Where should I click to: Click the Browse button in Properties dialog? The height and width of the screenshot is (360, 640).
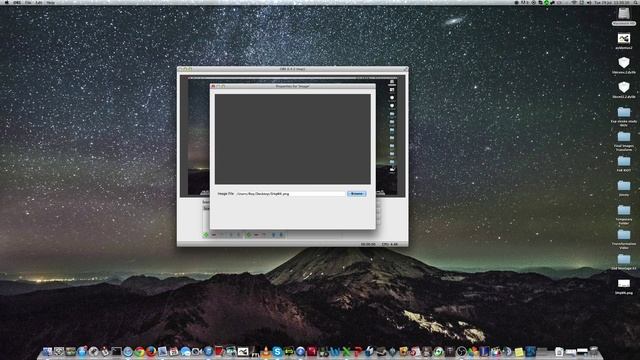pos(356,193)
